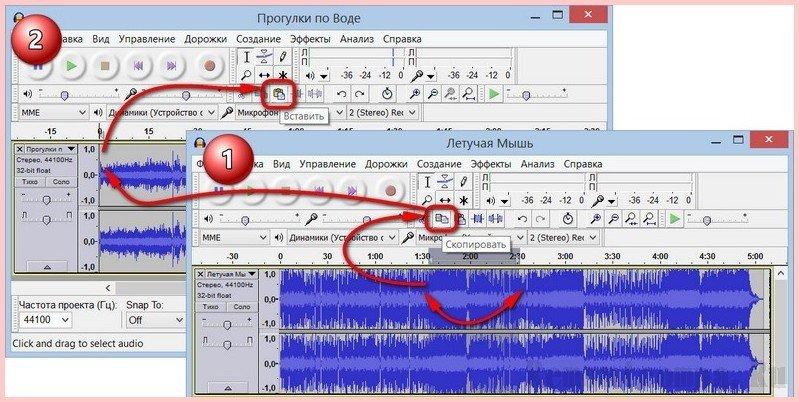Screen dimensions: 799x402
Task: Select the Selection tool in Прогулки по Воде
Action: point(247,57)
